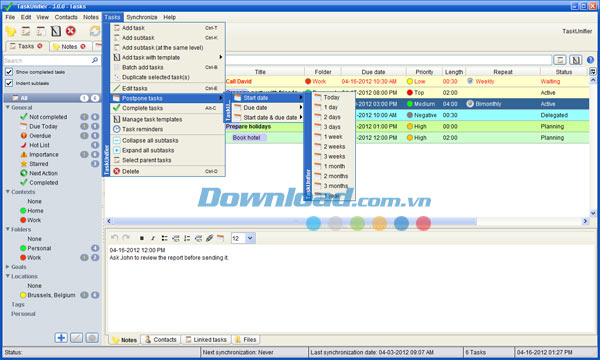Collapse the Folders section in sidebar
Viewport: 600px width, 360px height.
[x=8, y=229]
